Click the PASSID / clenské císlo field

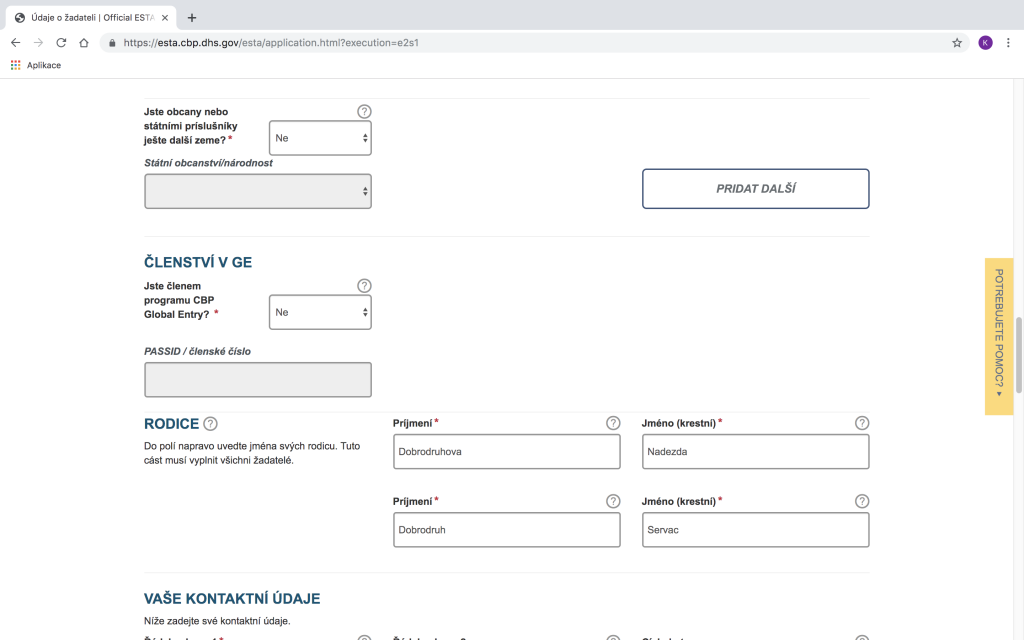[x=258, y=380]
